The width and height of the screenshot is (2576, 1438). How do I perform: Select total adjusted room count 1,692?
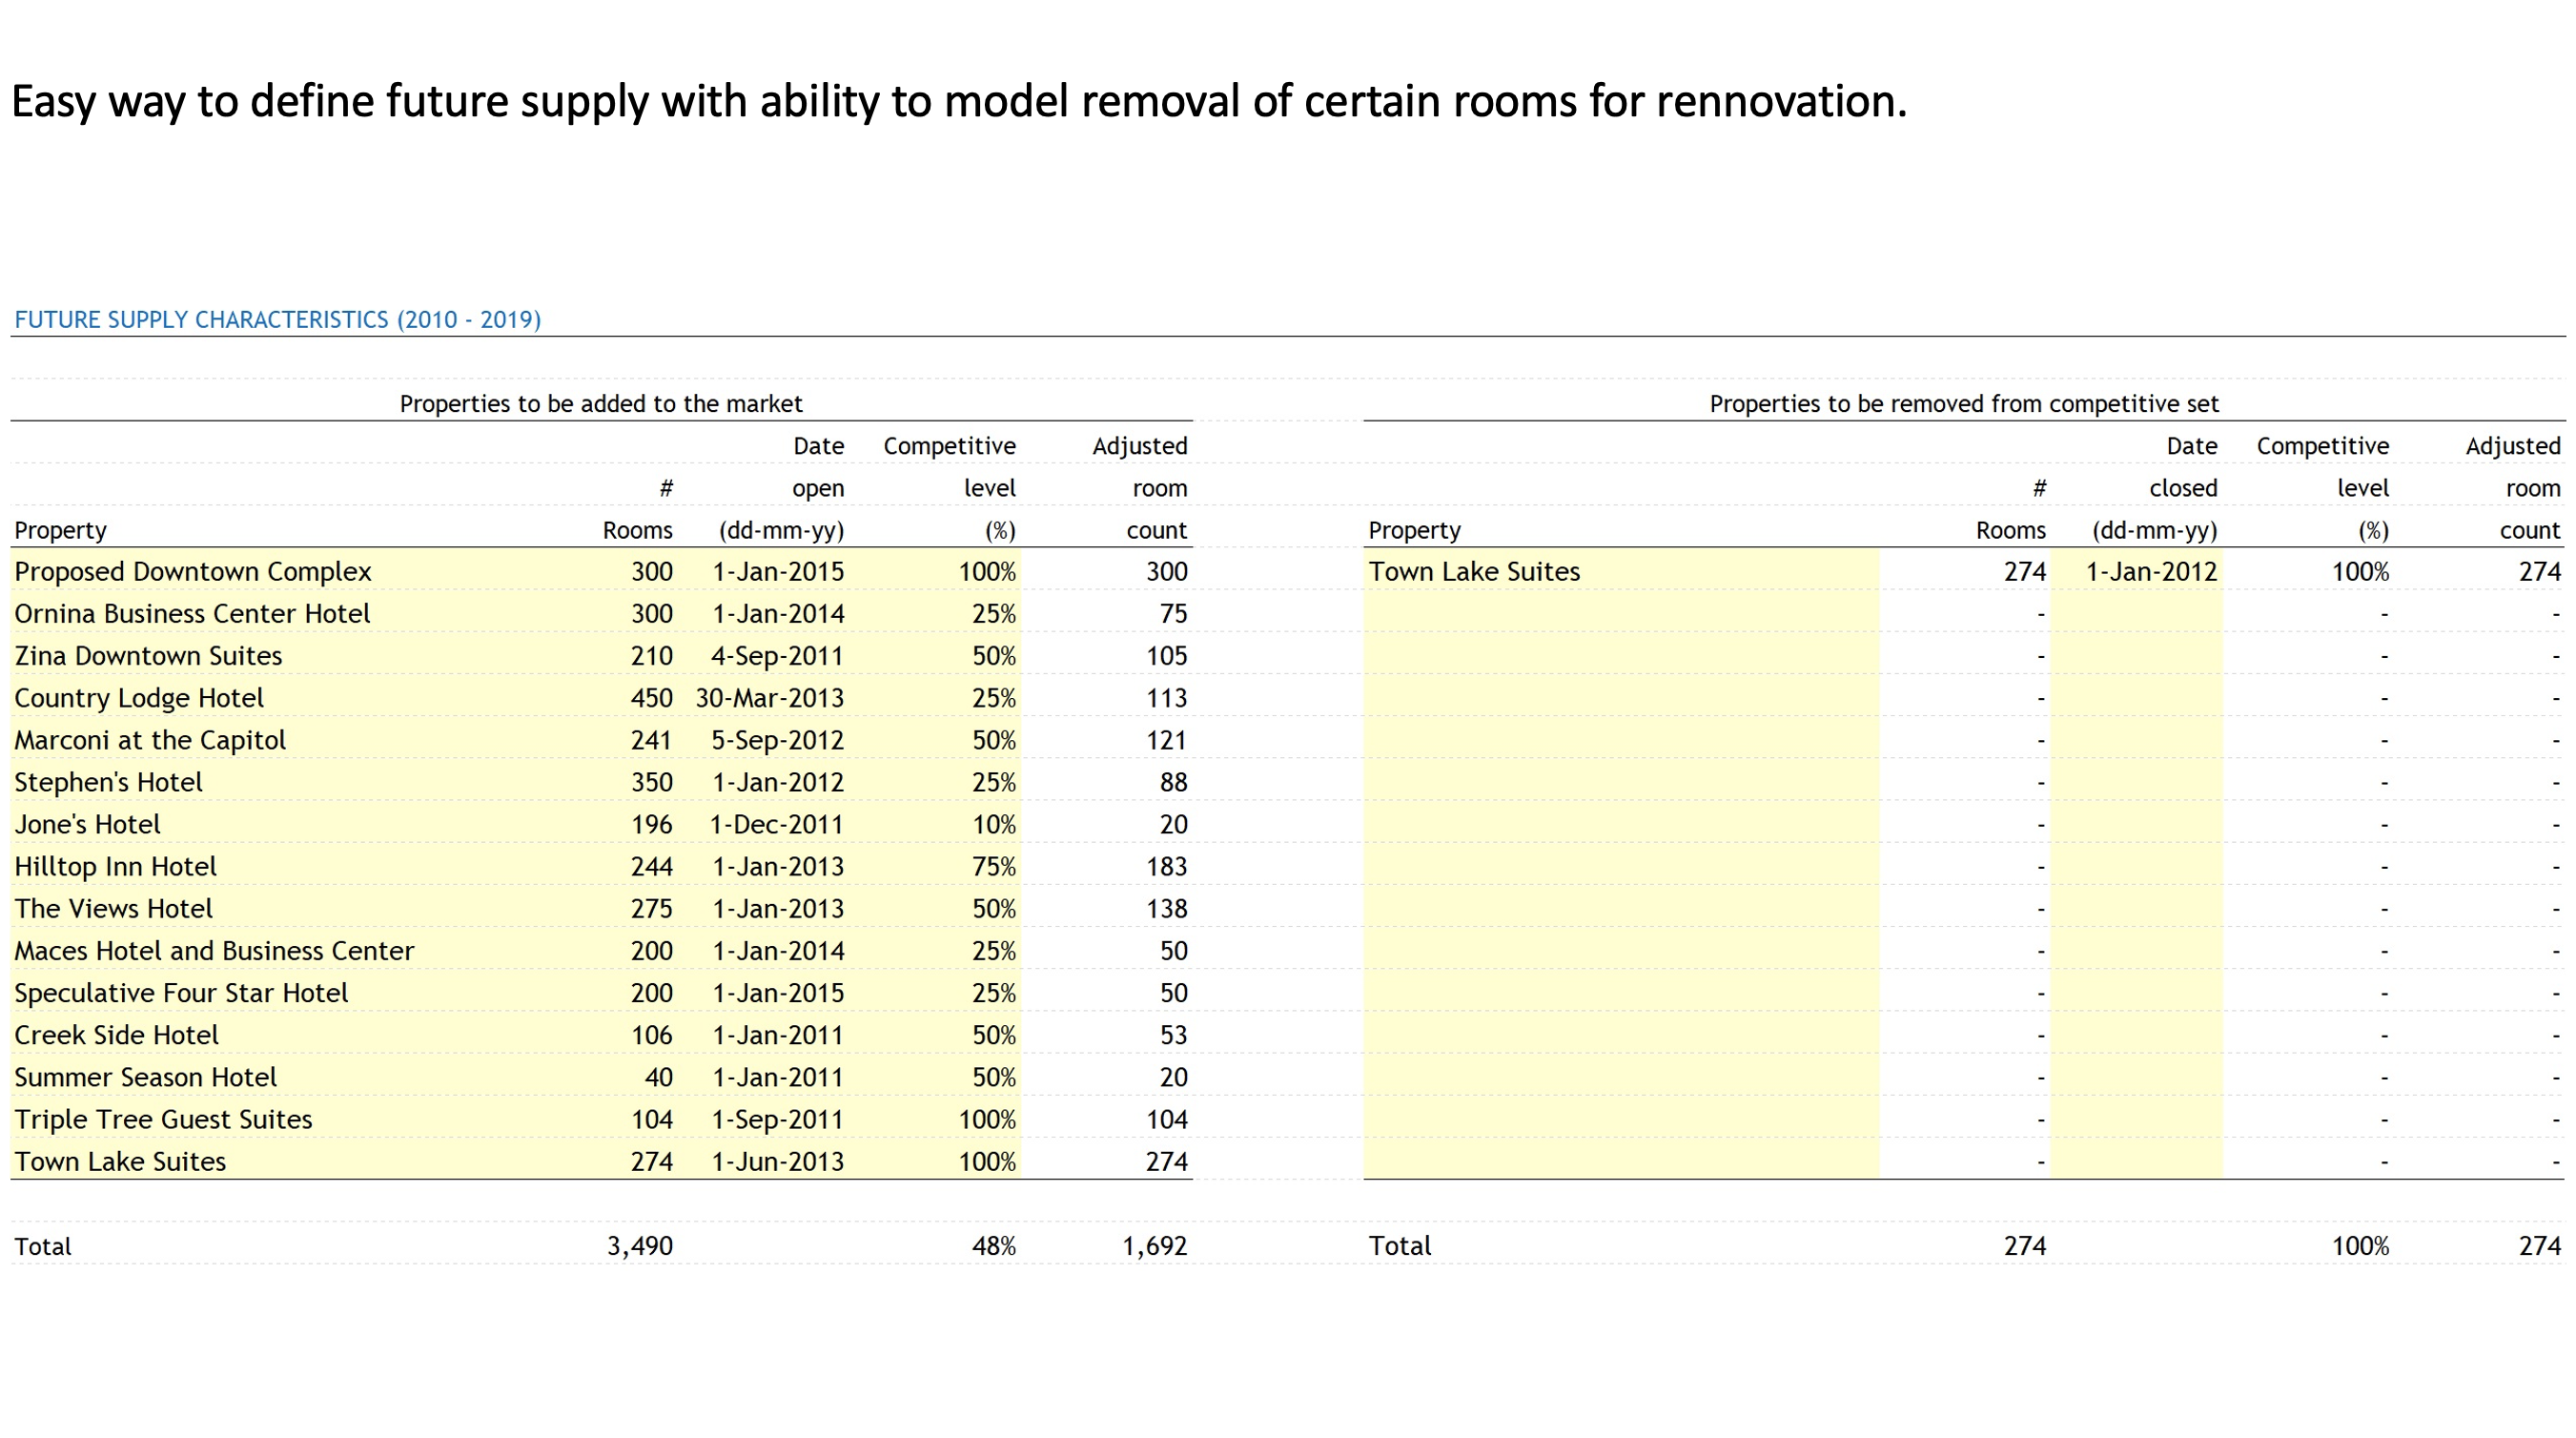(x=1154, y=1246)
